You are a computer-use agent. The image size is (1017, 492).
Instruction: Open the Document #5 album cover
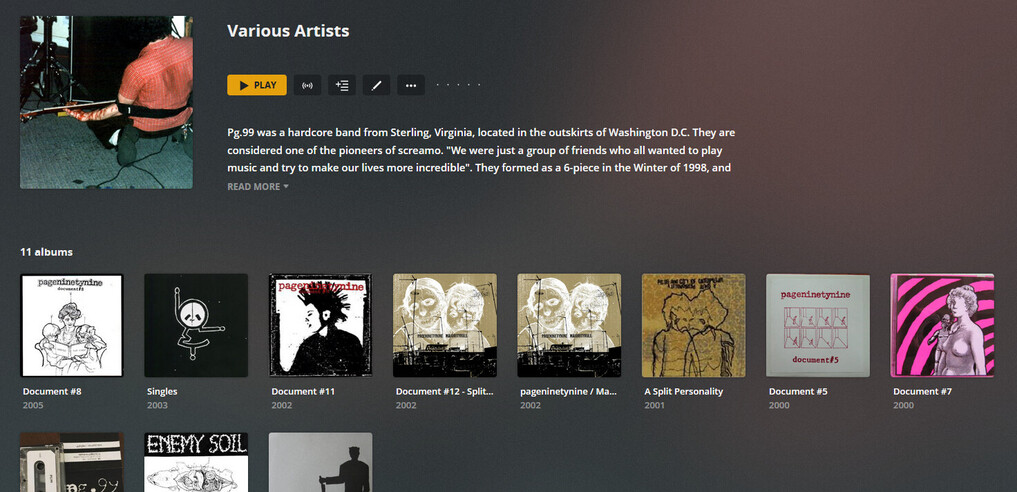click(818, 325)
